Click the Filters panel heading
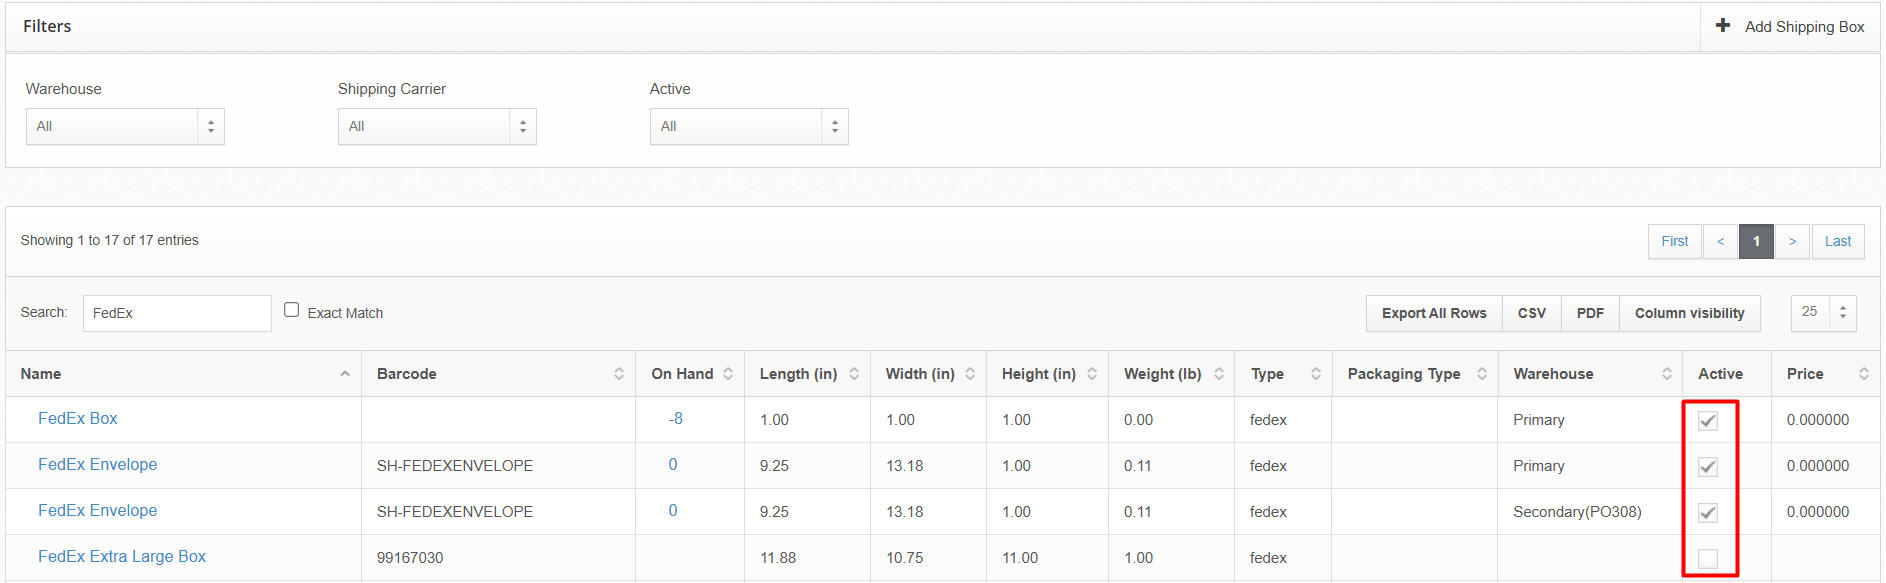Screen dimensions: 1886x583 tap(47, 26)
